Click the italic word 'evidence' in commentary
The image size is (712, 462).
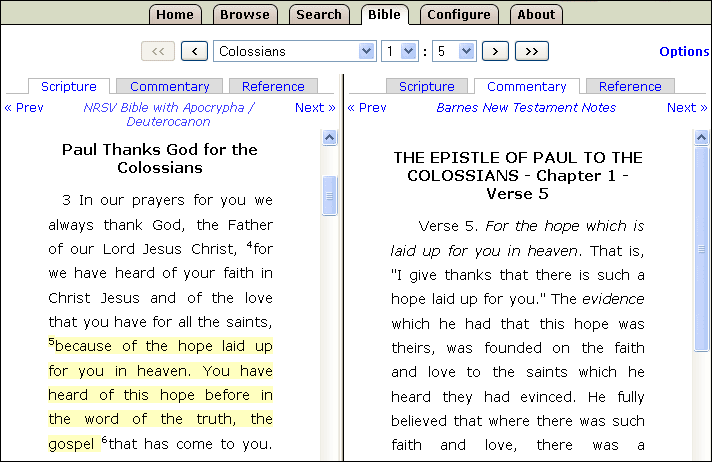613,299
